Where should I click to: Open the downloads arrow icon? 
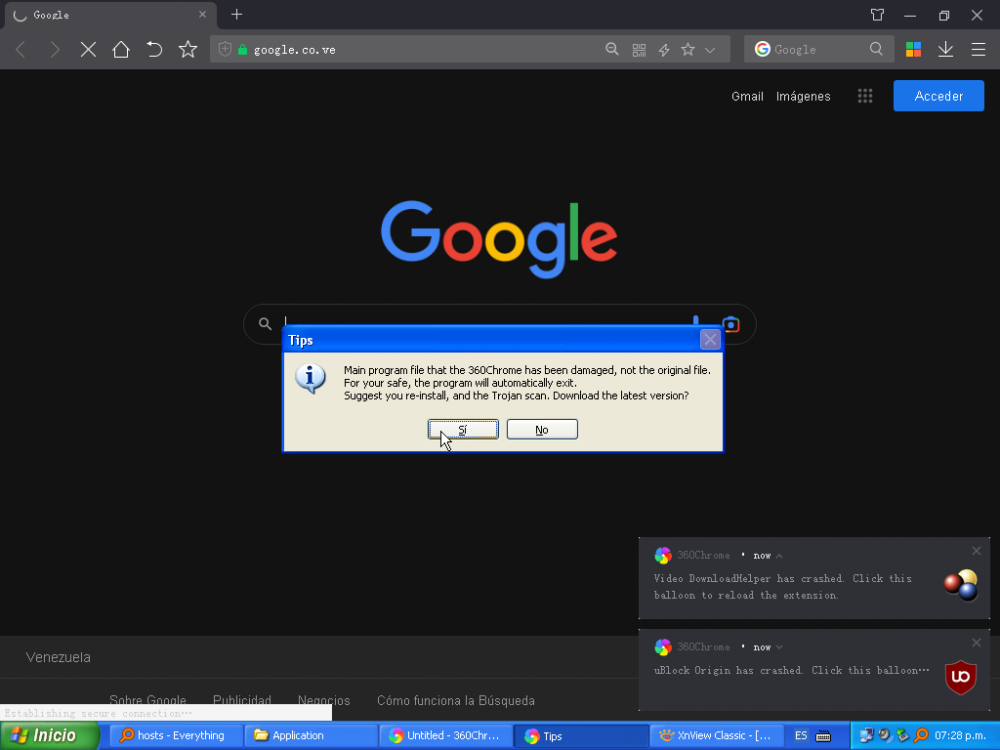click(x=945, y=49)
